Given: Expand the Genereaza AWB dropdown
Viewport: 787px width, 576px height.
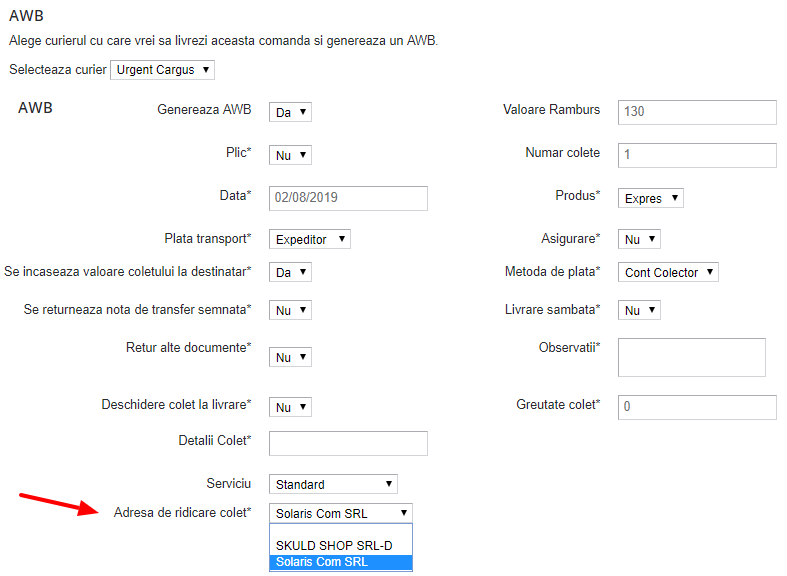Looking at the screenshot, I should point(290,113).
